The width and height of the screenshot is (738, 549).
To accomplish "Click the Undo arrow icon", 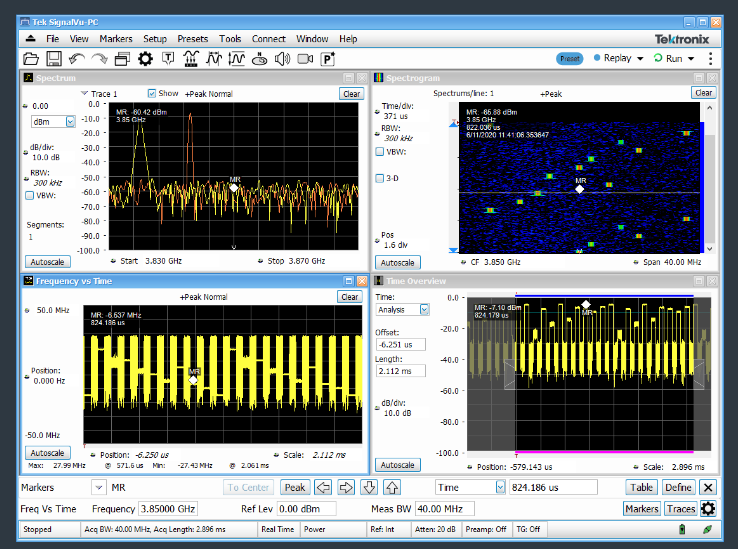I will coord(77,59).
